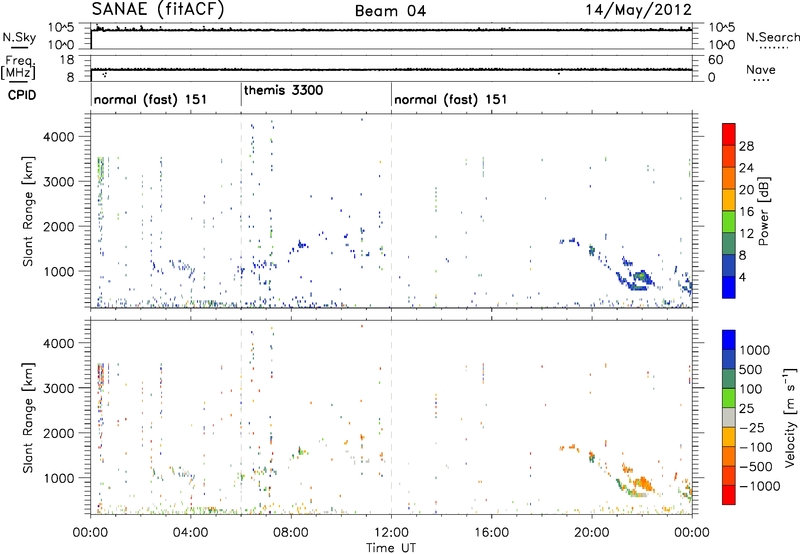Click the 20:00 time tick label
The height and width of the screenshot is (554, 800).
point(592,533)
